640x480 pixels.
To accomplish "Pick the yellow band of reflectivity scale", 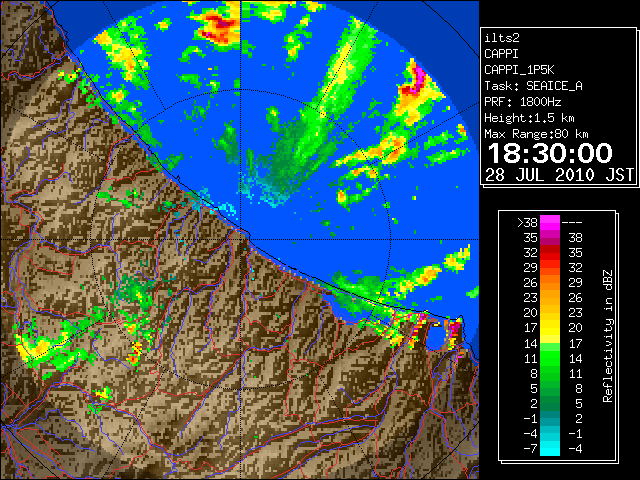I will (550, 329).
